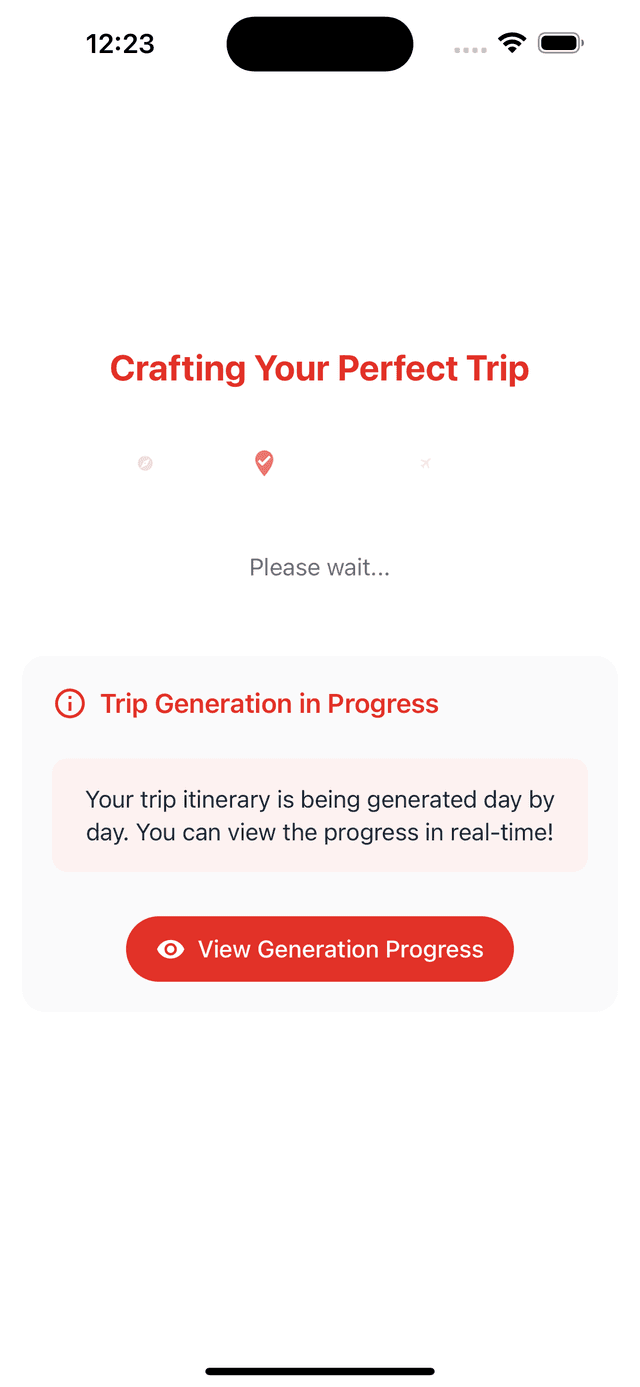
Task: Click the real-time progress message text
Action: pyautogui.click(x=320, y=815)
